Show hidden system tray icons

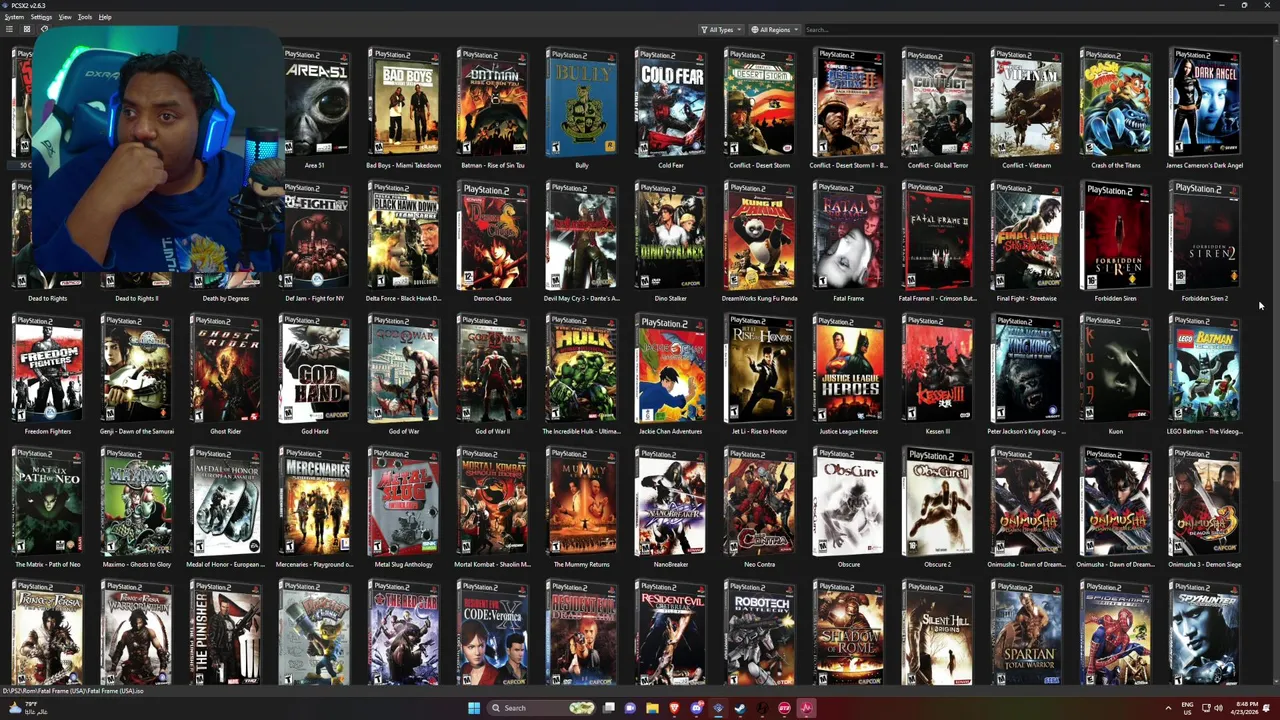tap(1168, 708)
